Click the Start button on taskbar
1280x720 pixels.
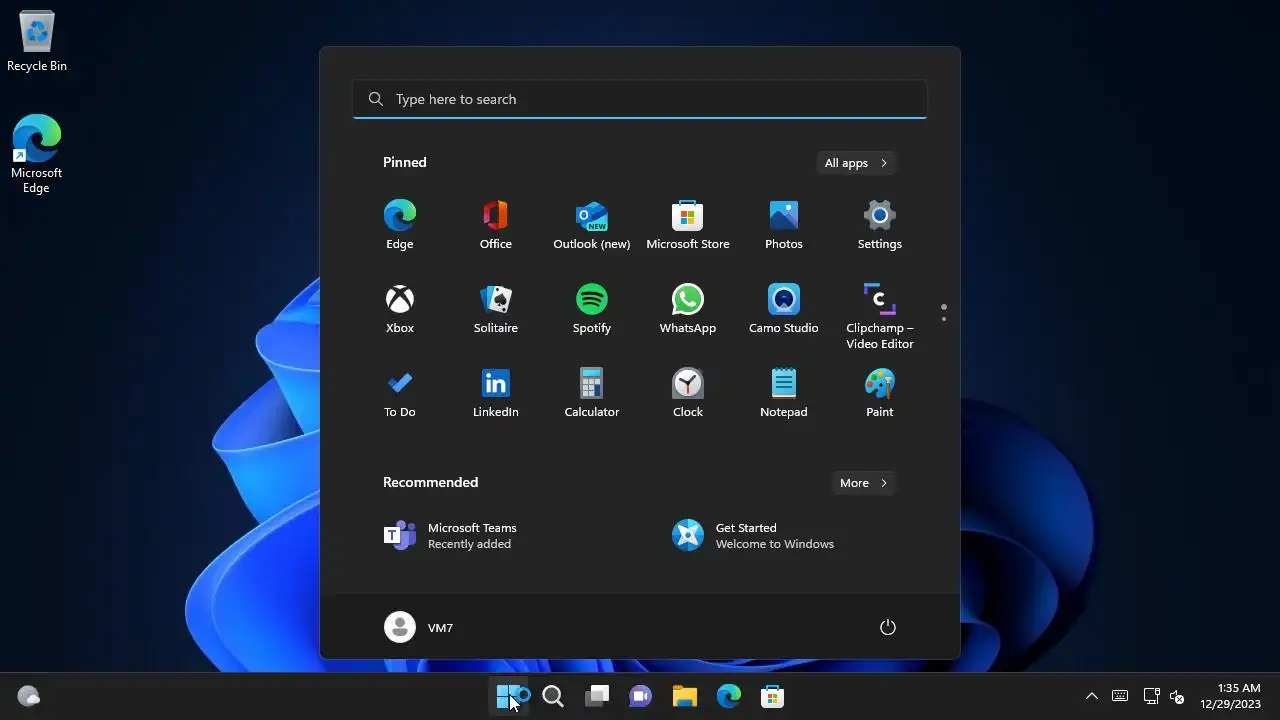(509, 696)
